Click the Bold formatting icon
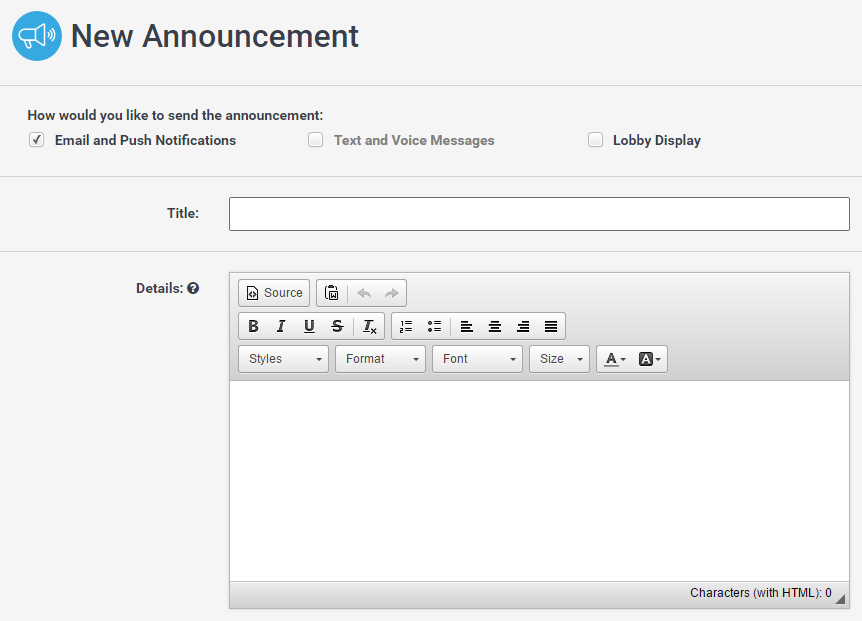862x621 pixels. [253, 326]
